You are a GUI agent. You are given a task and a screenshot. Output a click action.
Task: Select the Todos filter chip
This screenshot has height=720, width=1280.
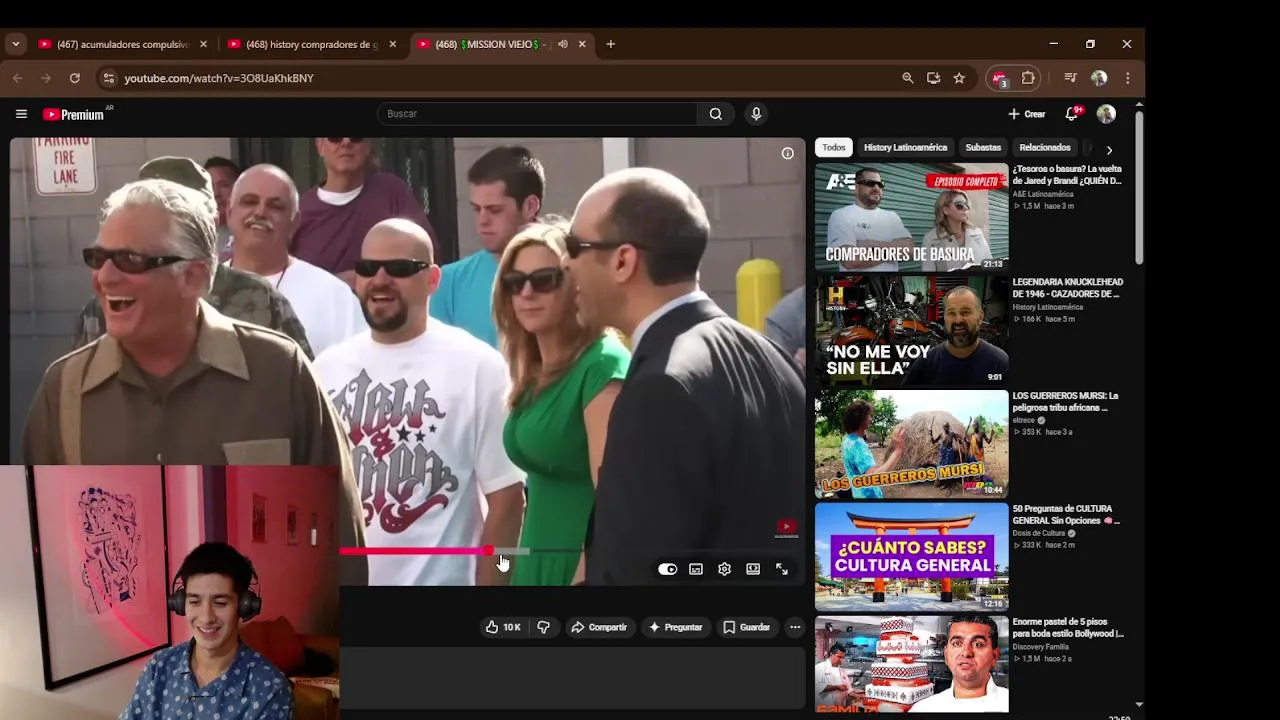(834, 148)
